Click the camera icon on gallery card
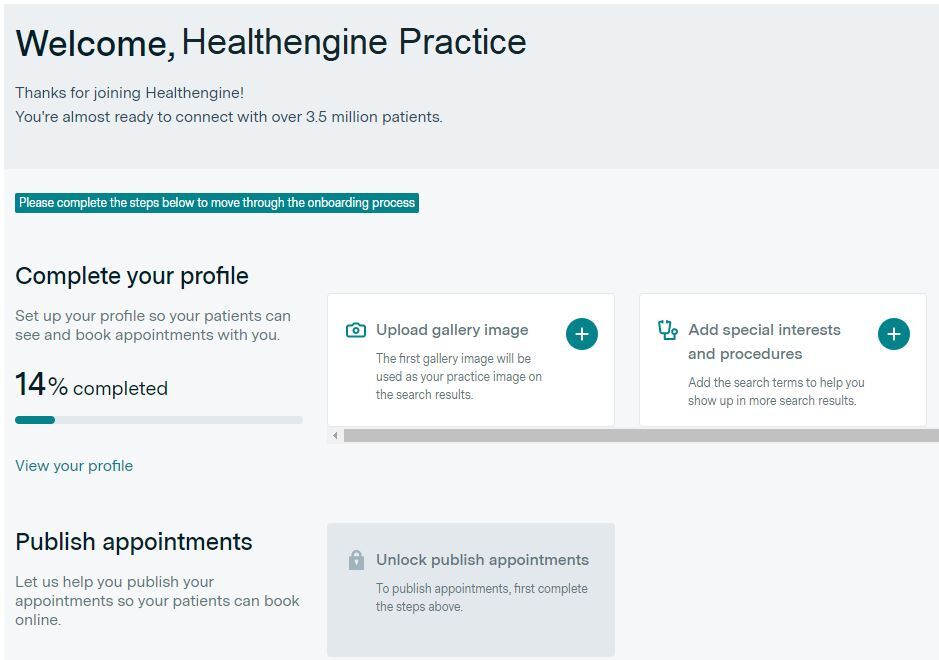The width and height of the screenshot is (939, 660). tap(355, 330)
